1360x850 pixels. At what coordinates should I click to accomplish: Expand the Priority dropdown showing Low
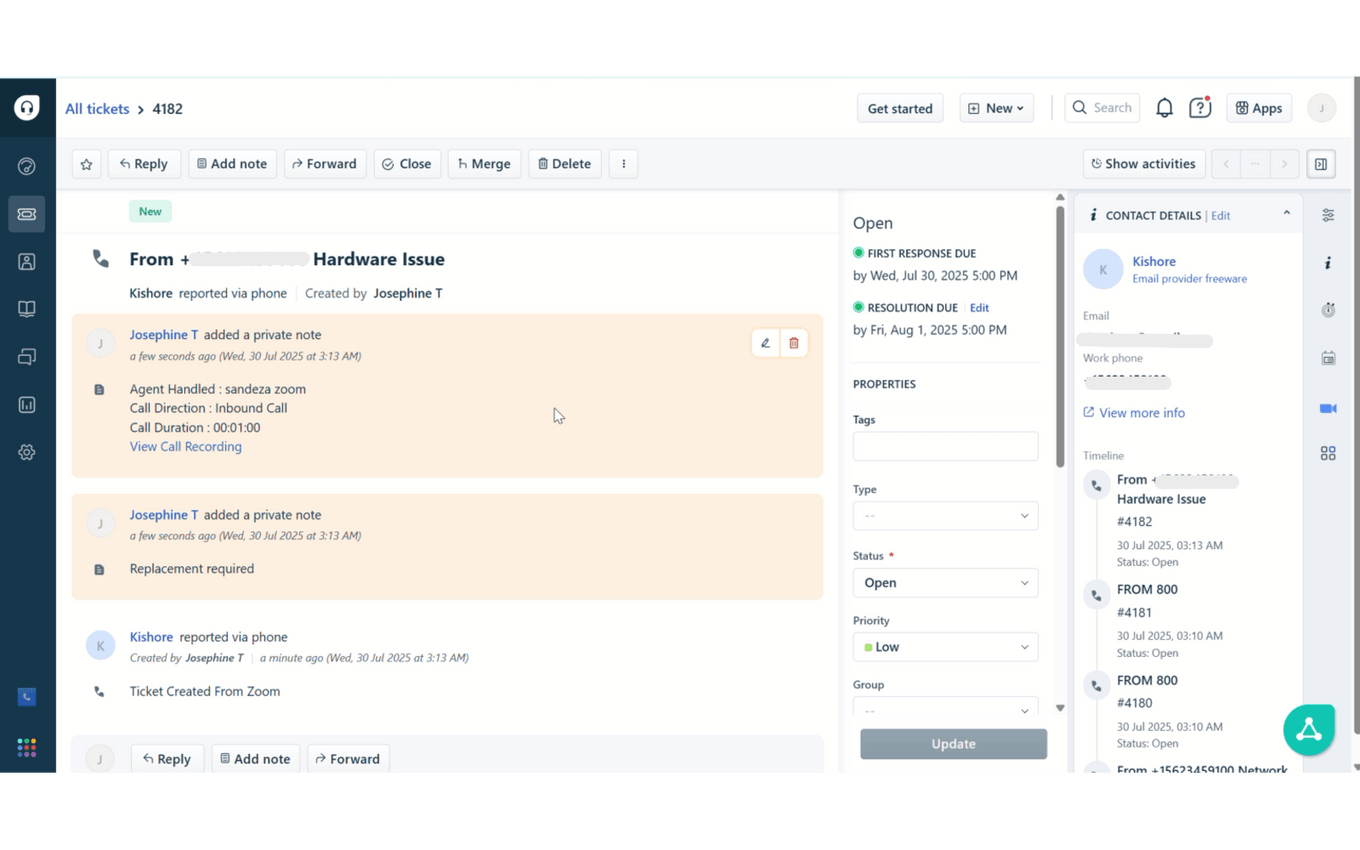tap(945, 647)
